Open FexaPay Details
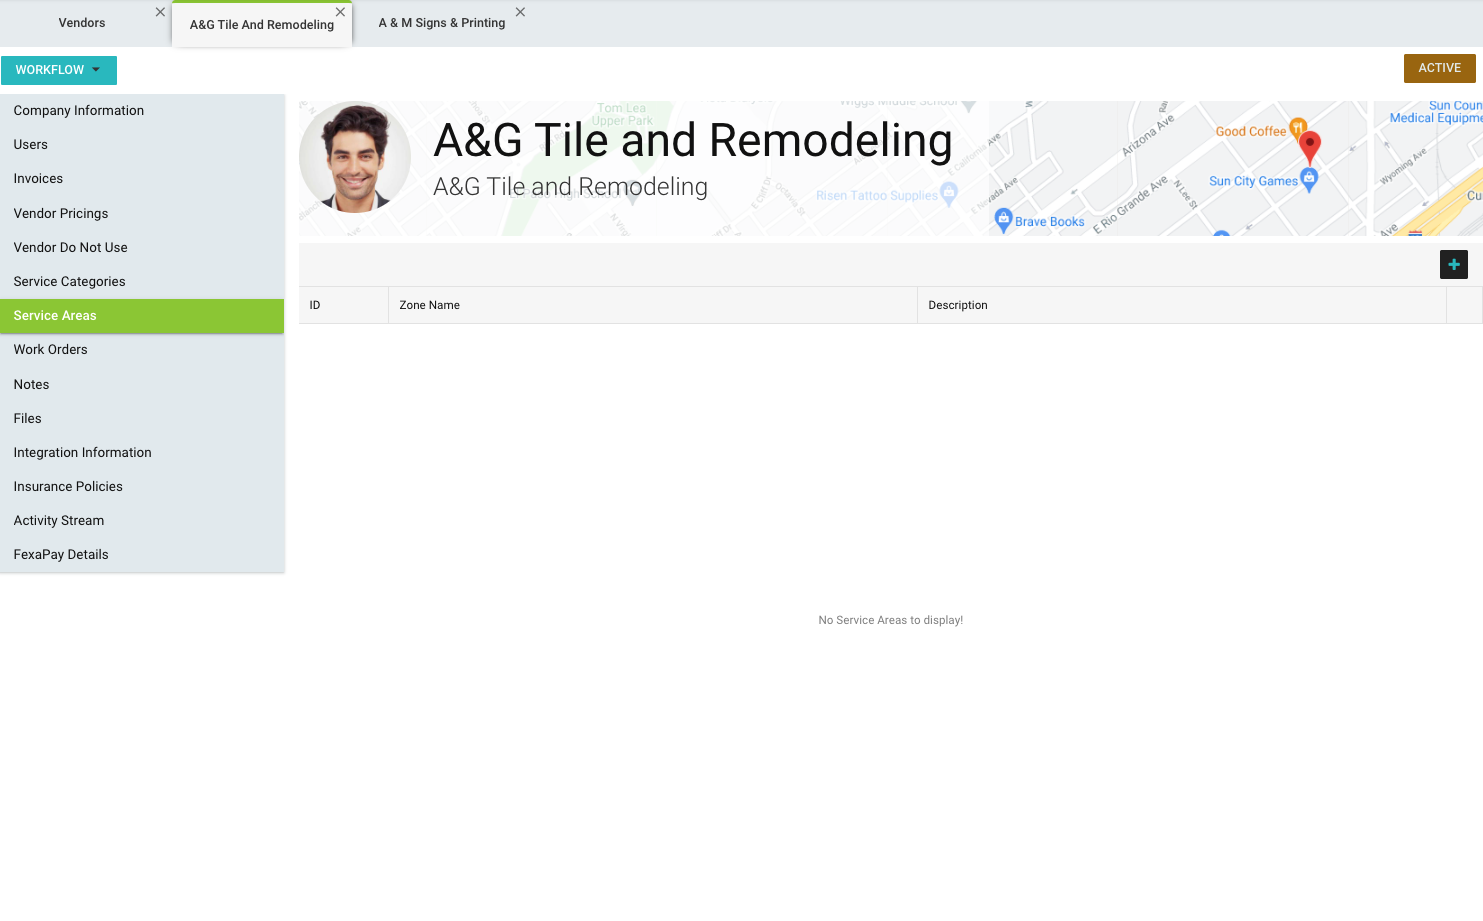Image resolution: width=1483 pixels, height=921 pixels. (x=61, y=555)
